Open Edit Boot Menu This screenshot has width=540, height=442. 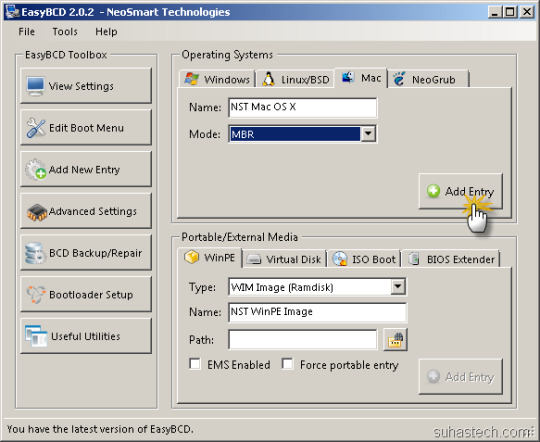(x=86, y=128)
